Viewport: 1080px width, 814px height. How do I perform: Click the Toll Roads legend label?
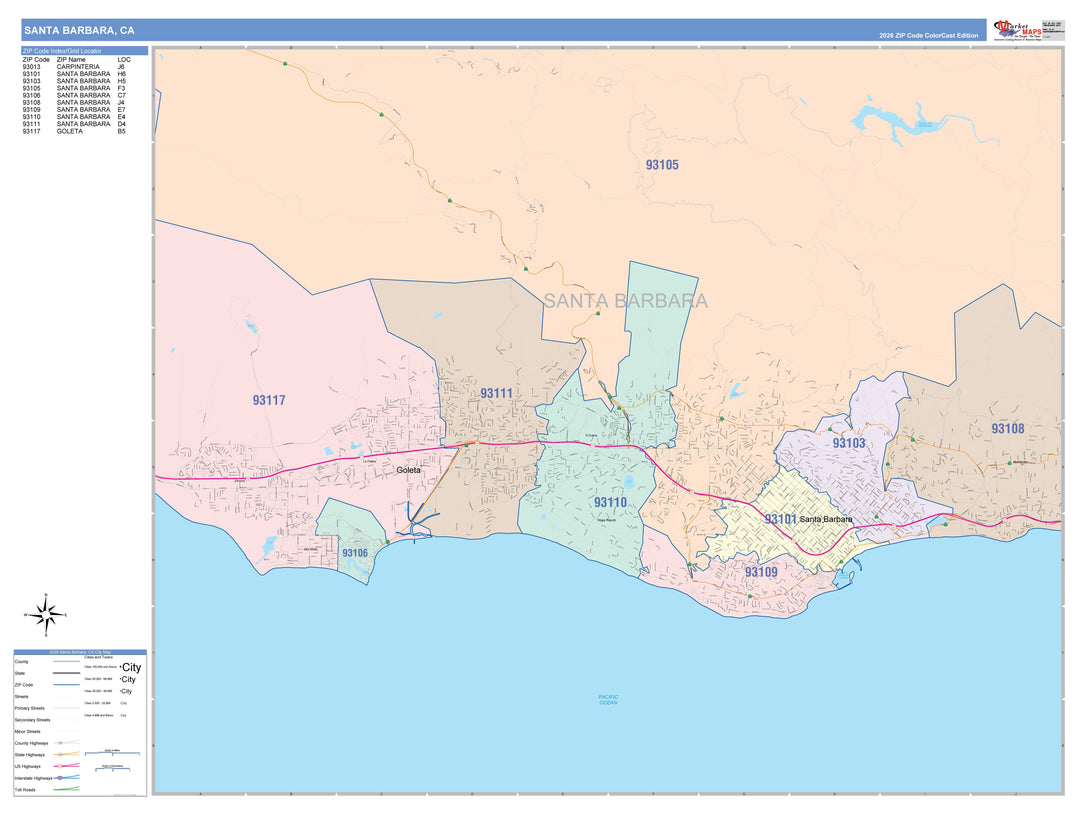(25, 789)
